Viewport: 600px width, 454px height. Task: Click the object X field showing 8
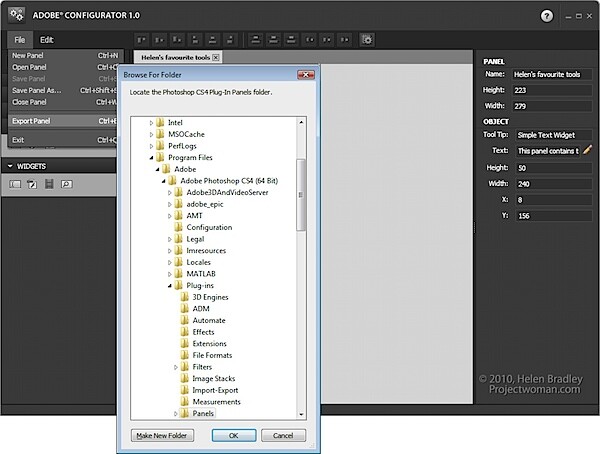pos(554,200)
